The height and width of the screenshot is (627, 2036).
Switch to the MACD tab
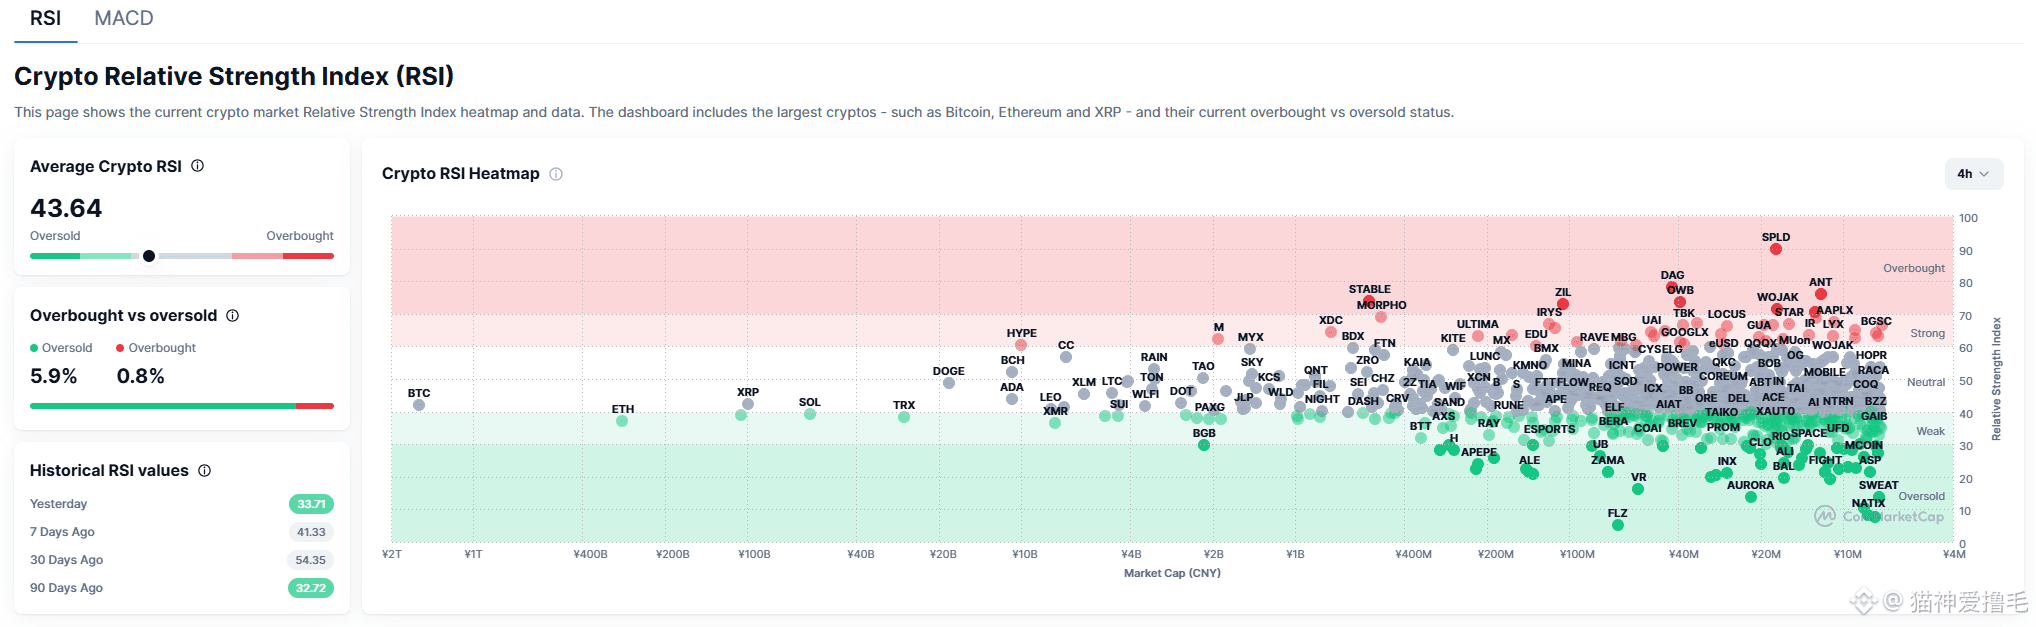(x=124, y=18)
